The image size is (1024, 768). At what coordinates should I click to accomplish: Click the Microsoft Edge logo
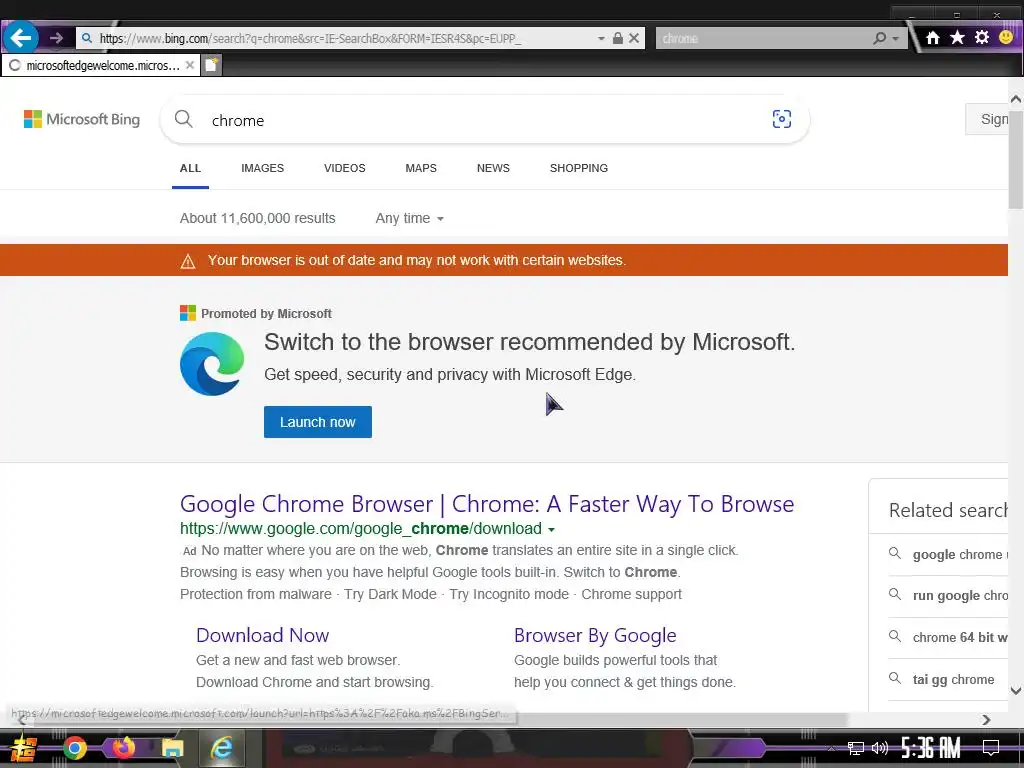pos(212,363)
